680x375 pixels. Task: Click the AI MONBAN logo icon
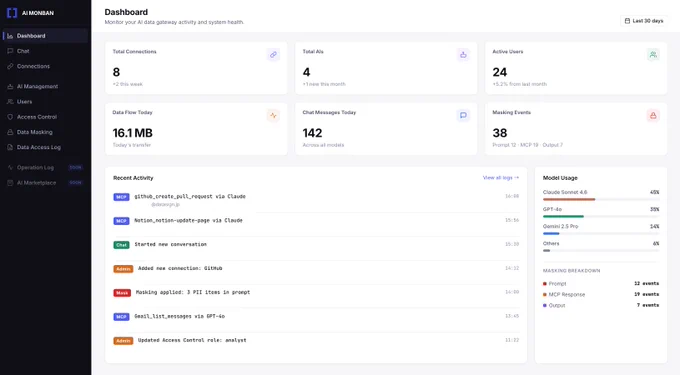tap(12, 13)
